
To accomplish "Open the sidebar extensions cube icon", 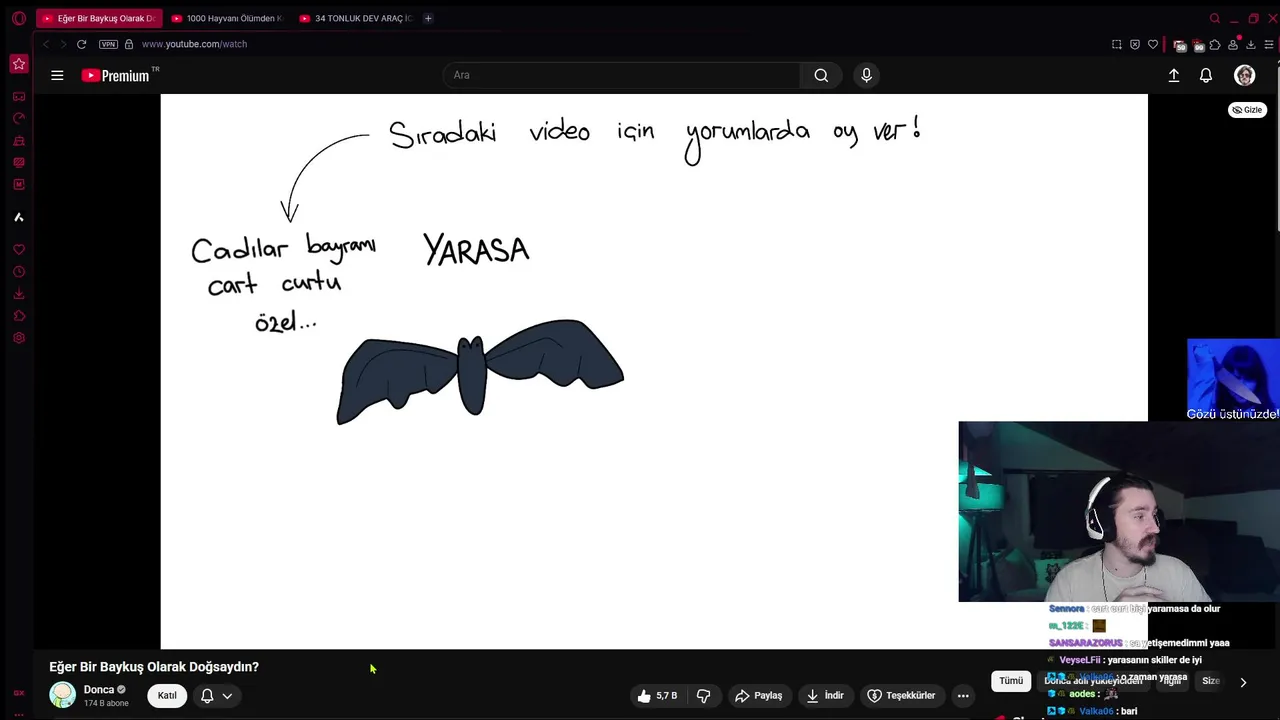I will 19,316.
